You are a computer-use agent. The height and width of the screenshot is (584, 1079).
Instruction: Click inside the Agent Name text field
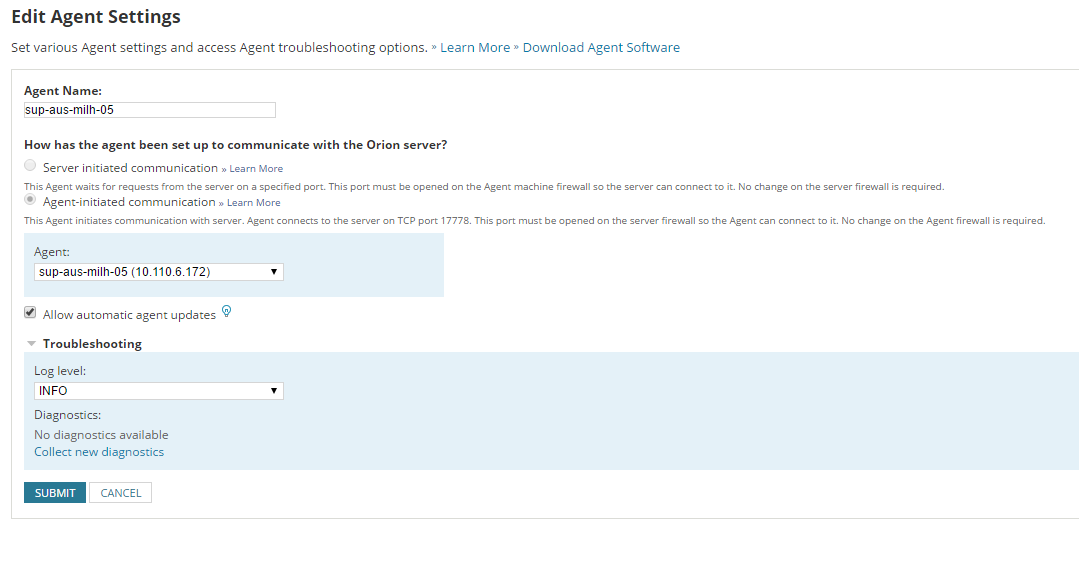(x=148, y=109)
